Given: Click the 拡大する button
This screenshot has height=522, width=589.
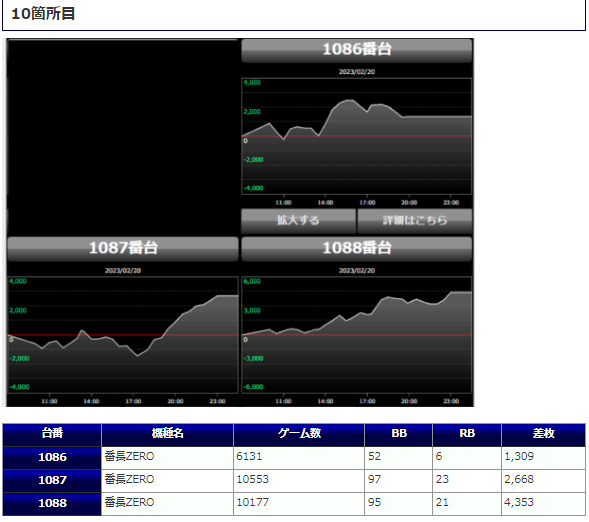Looking at the screenshot, I should pos(298,221).
